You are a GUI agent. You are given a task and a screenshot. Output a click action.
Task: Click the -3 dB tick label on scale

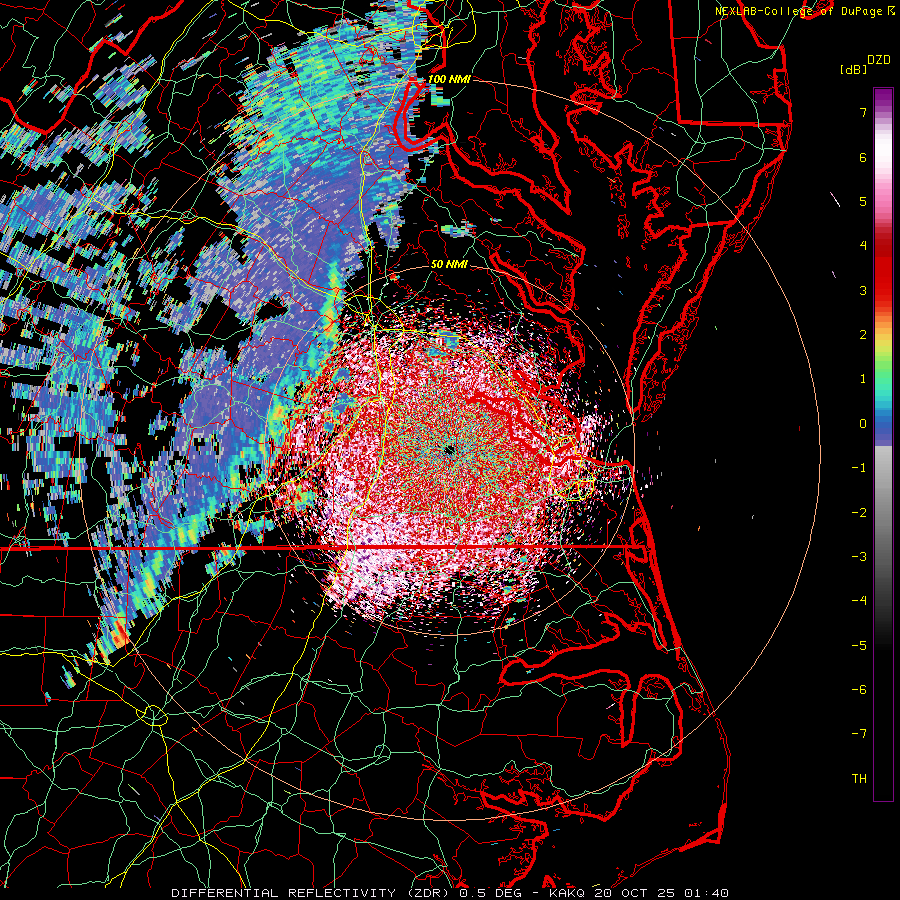[x=859, y=557]
